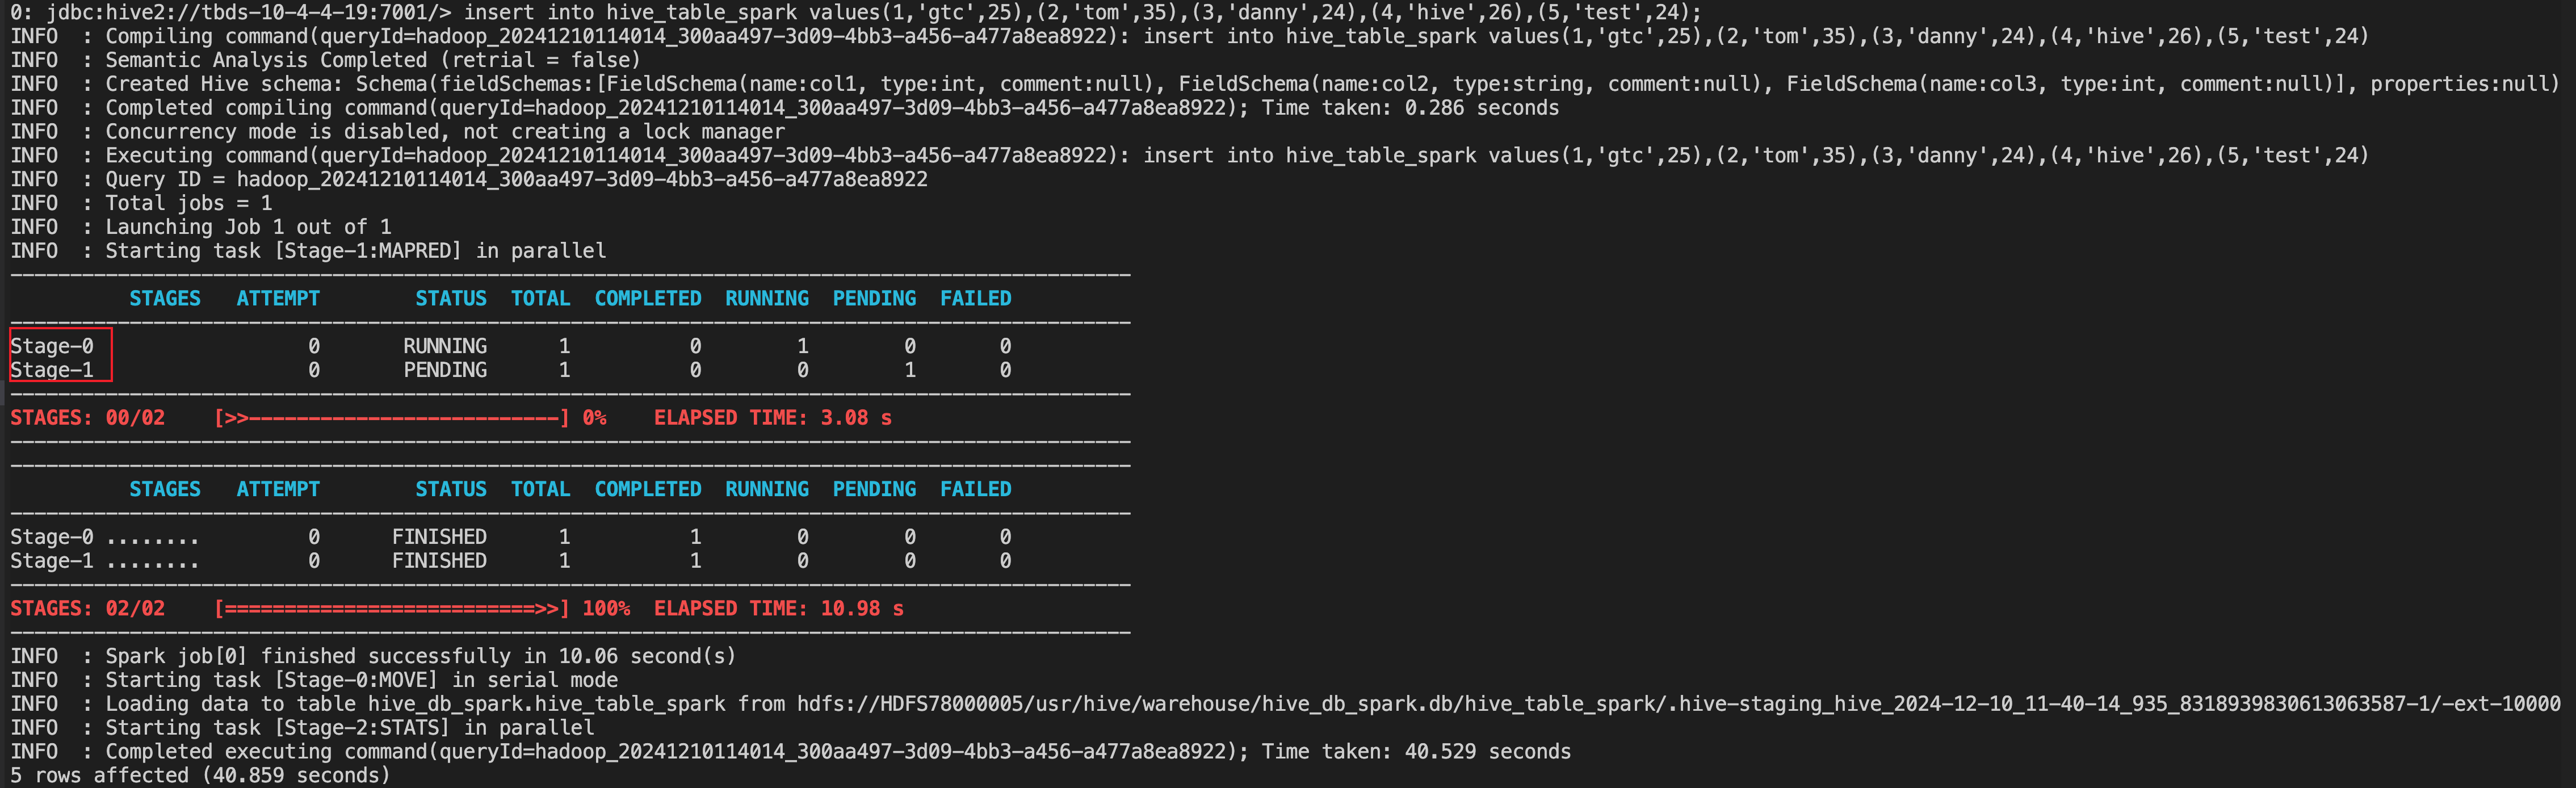Click the 'Total jobs = 1' line
Image resolution: width=2576 pixels, height=788 pixels.
[x=188, y=203]
